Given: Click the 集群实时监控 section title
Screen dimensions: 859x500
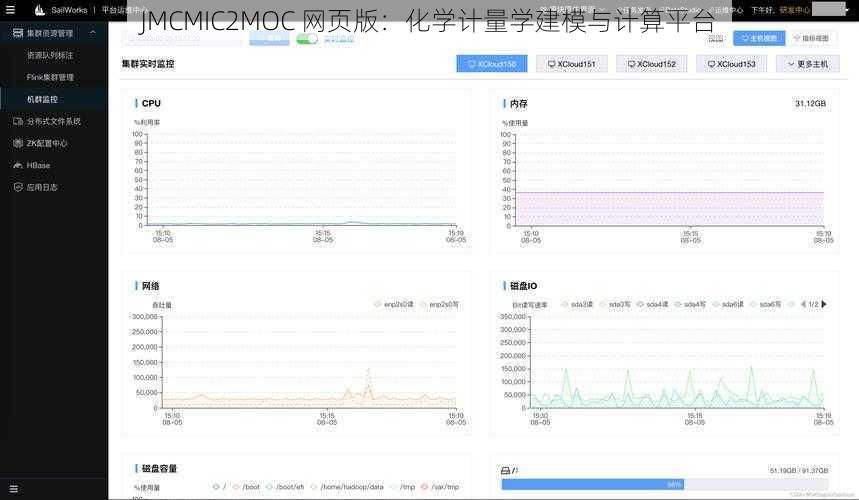Looking at the screenshot, I should (148, 64).
